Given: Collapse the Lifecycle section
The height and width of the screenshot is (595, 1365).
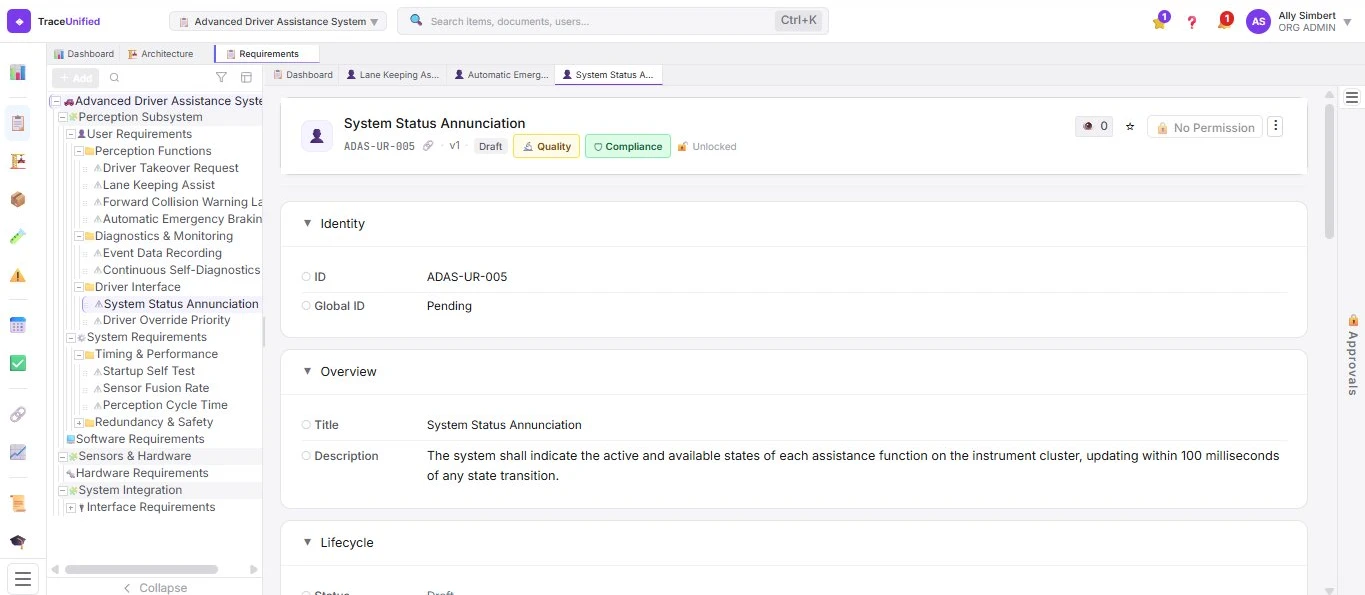Looking at the screenshot, I should coord(307,543).
